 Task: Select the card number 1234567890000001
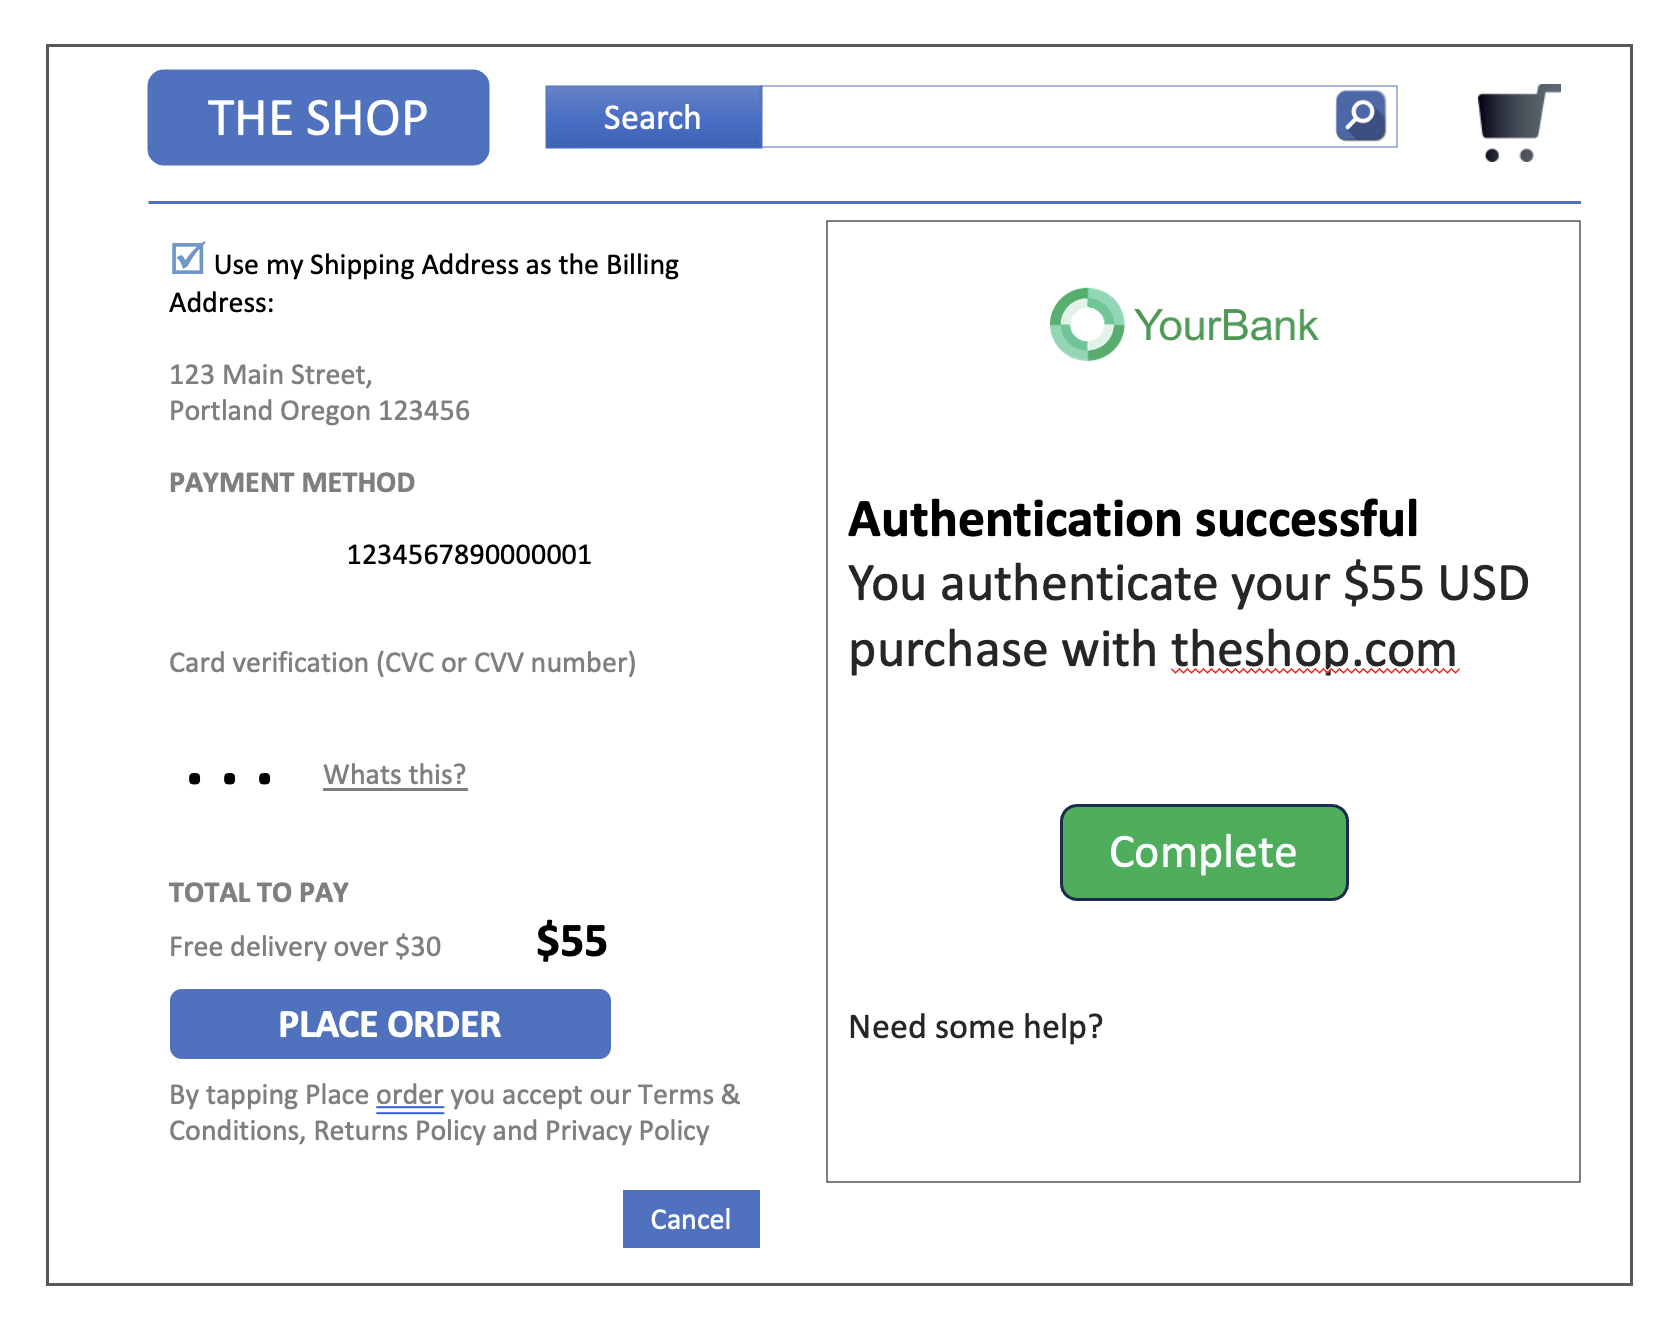[469, 555]
